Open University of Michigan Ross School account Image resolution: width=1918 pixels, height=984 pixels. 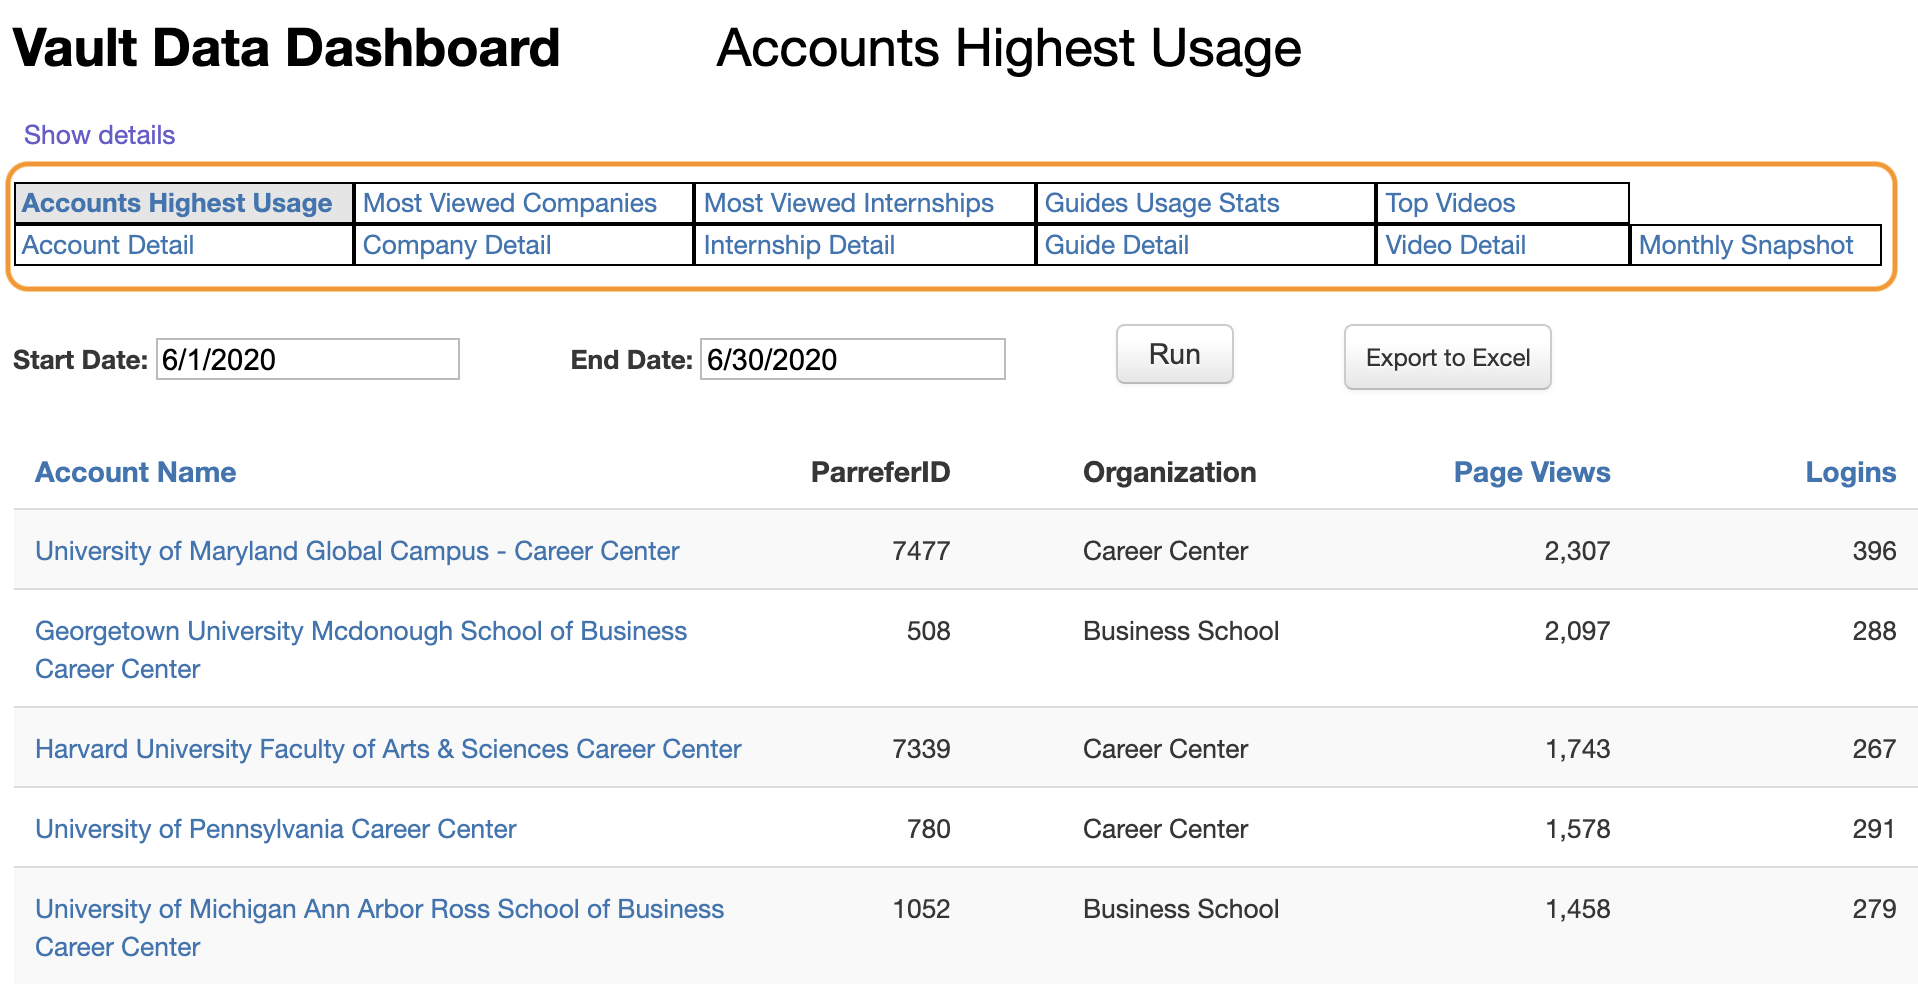tap(379, 928)
